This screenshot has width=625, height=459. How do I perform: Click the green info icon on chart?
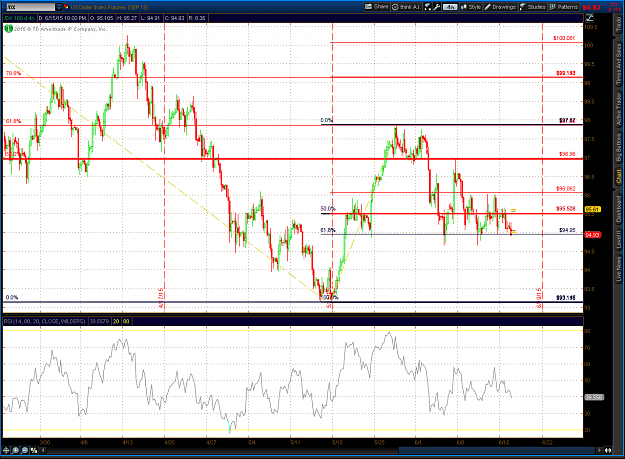point(8,29)
